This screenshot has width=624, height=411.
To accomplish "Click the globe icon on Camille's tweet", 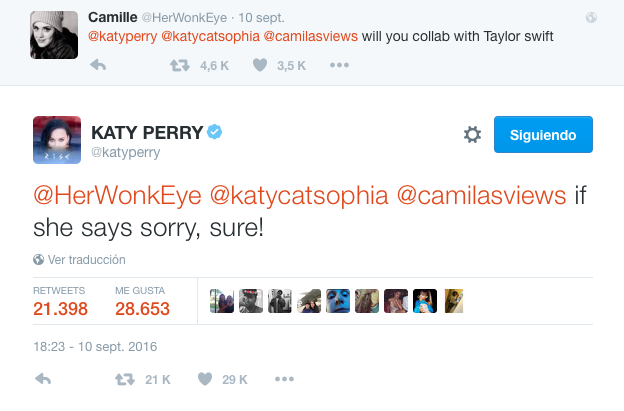I will (591, 18).
